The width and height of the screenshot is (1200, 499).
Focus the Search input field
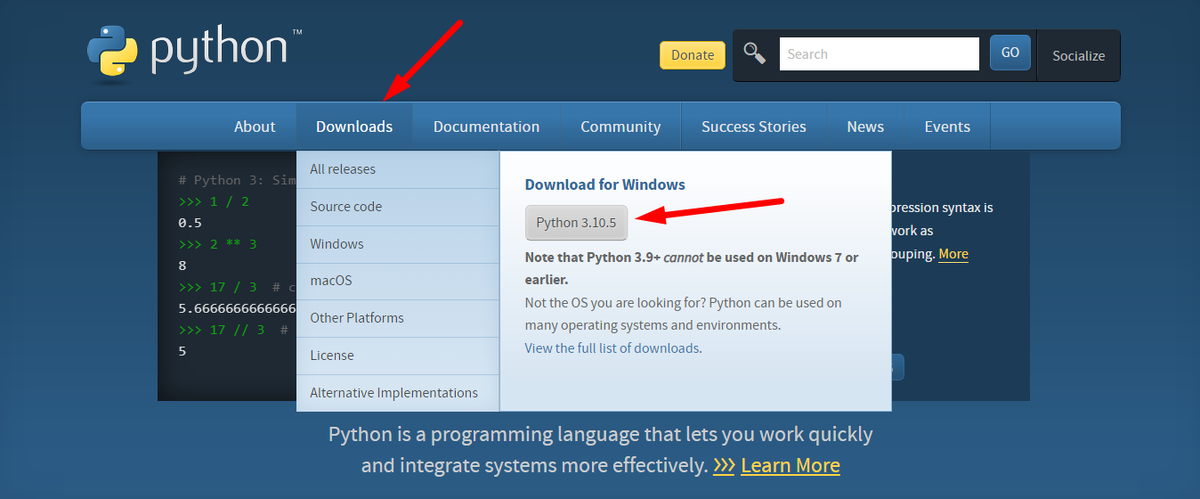click(x=879, y=54)
